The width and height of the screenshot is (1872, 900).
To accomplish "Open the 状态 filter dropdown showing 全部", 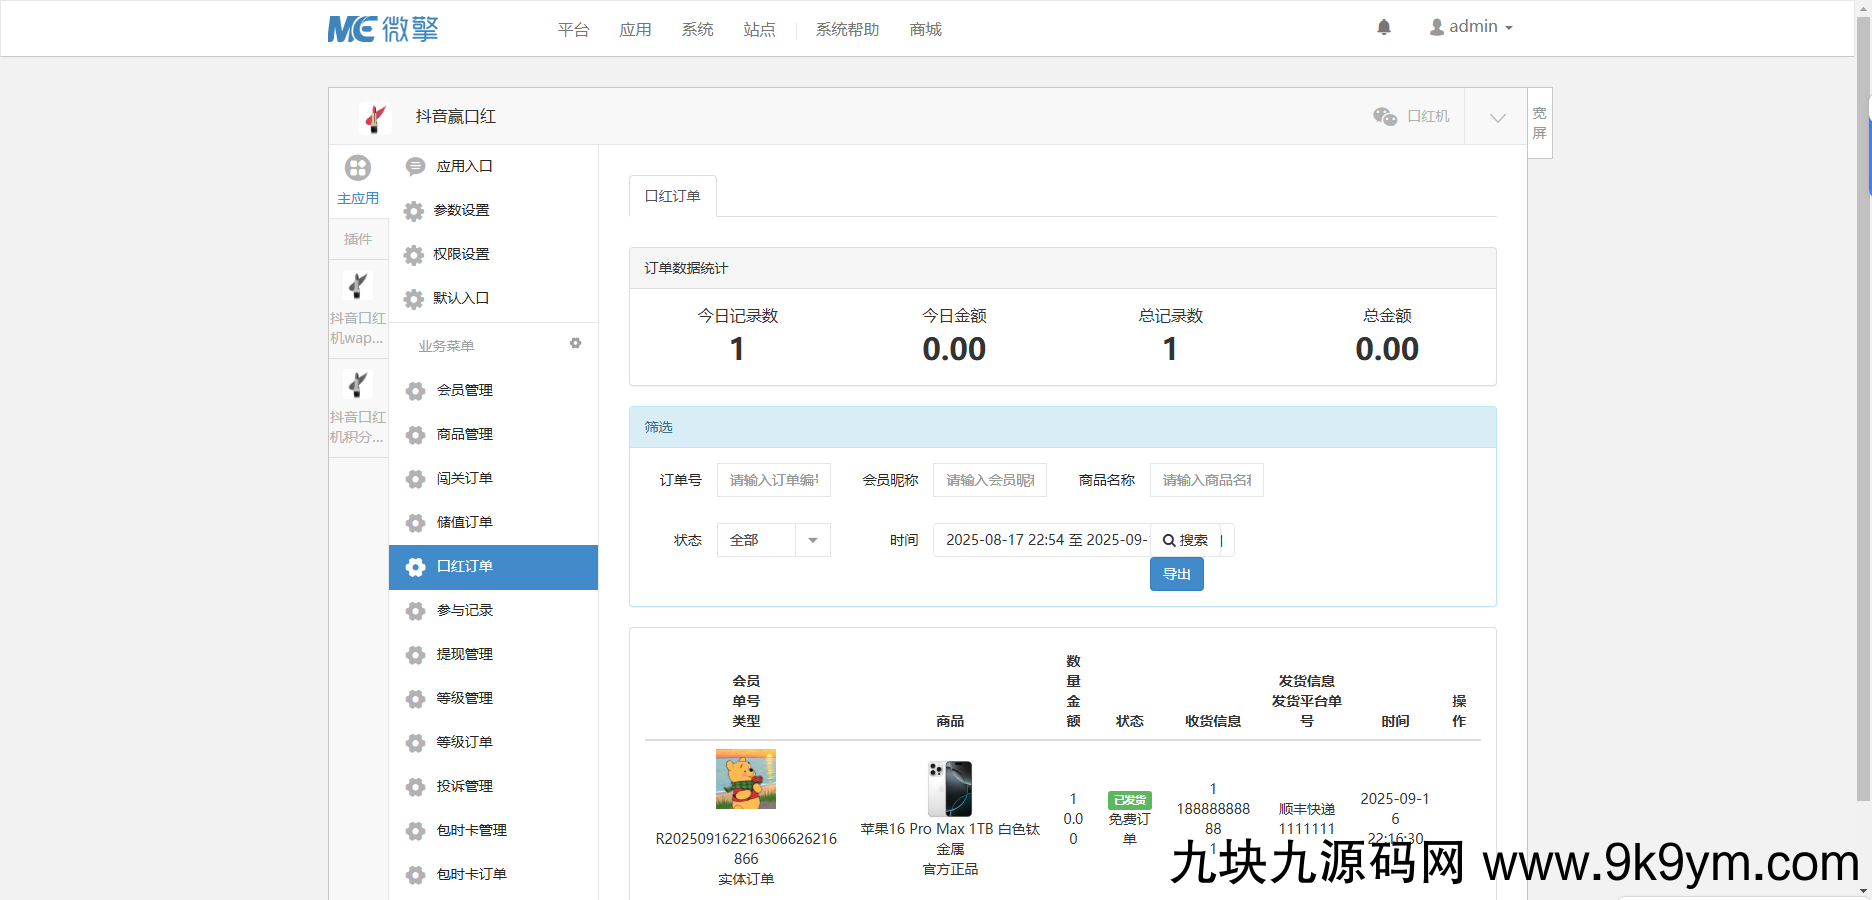I will 772,540.
